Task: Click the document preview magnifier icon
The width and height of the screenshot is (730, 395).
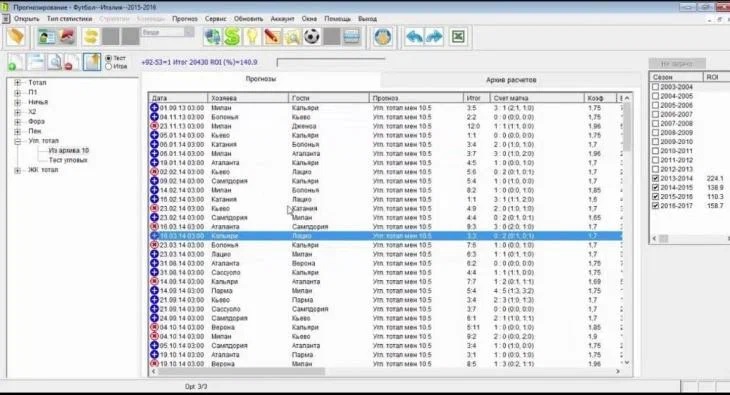Action: click(x=54, y=62)
